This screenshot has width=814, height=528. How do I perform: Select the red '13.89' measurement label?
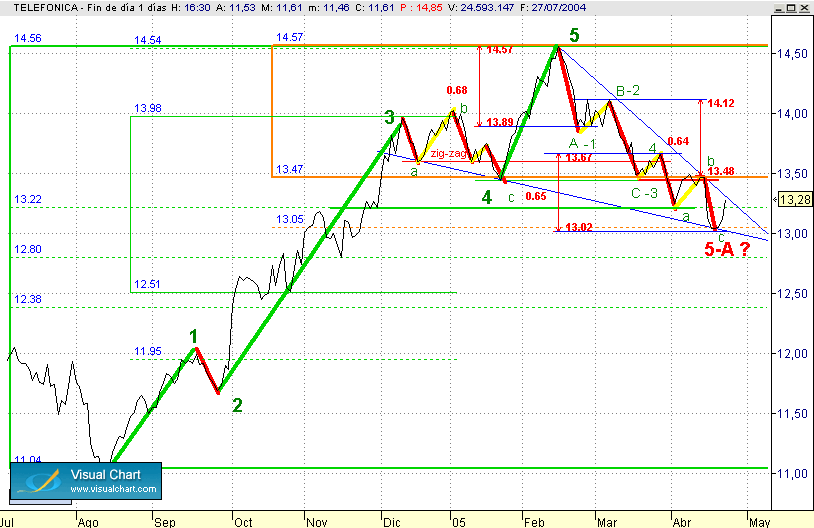[500, 122]
